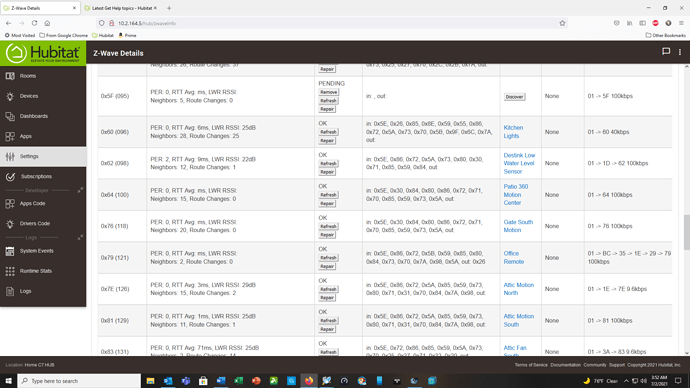Repair node 0x5F (095)
690x388 pixels.
click(327, 109)
